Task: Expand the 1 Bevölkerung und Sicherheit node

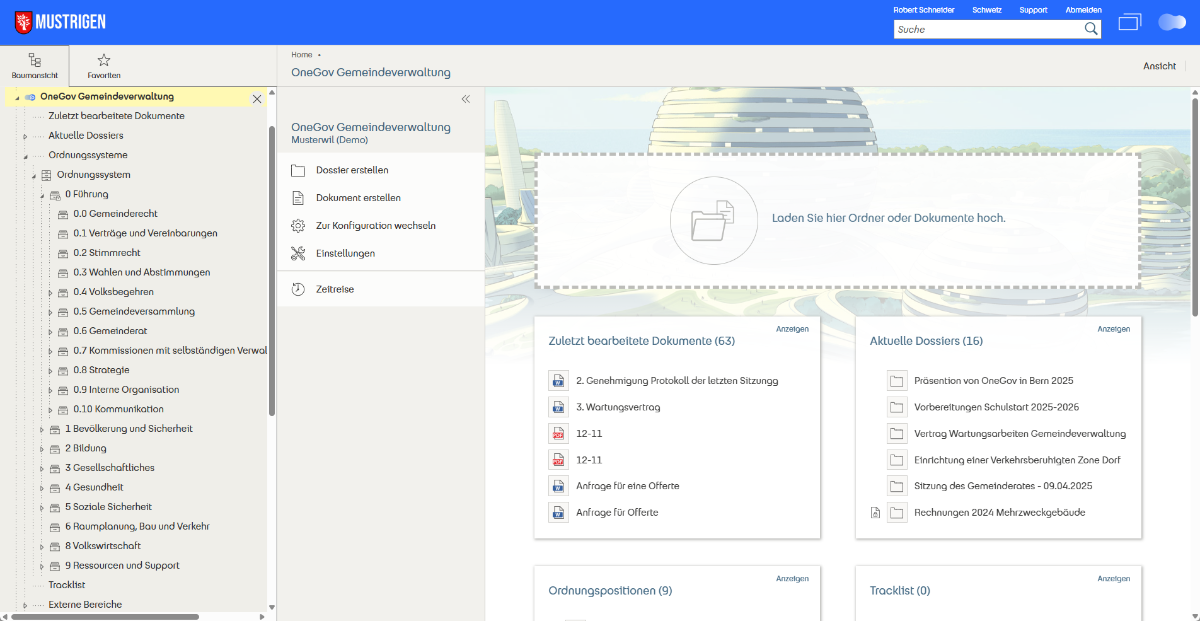Action: 42,429
